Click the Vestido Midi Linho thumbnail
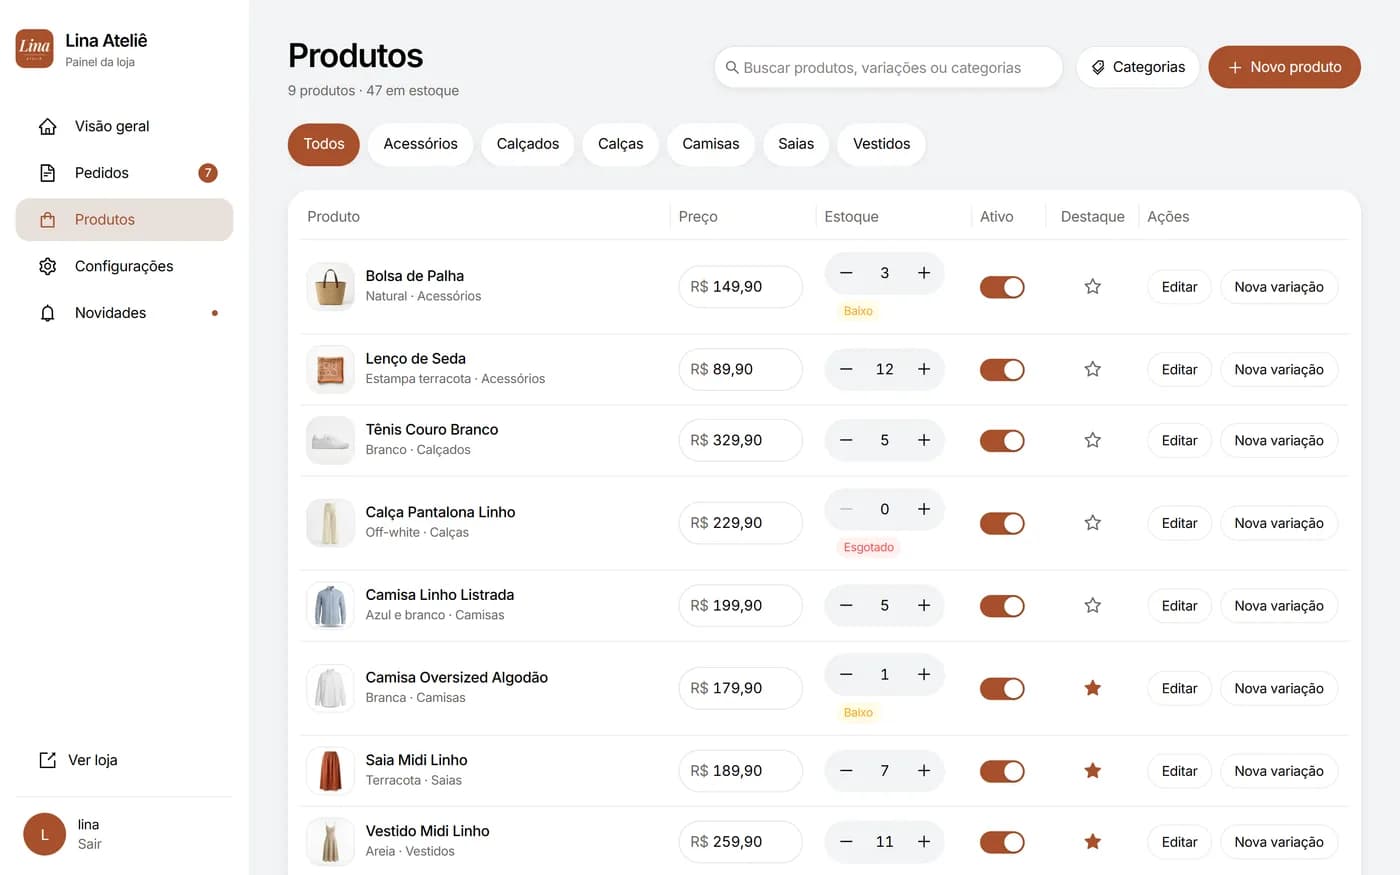 (330, 842)
